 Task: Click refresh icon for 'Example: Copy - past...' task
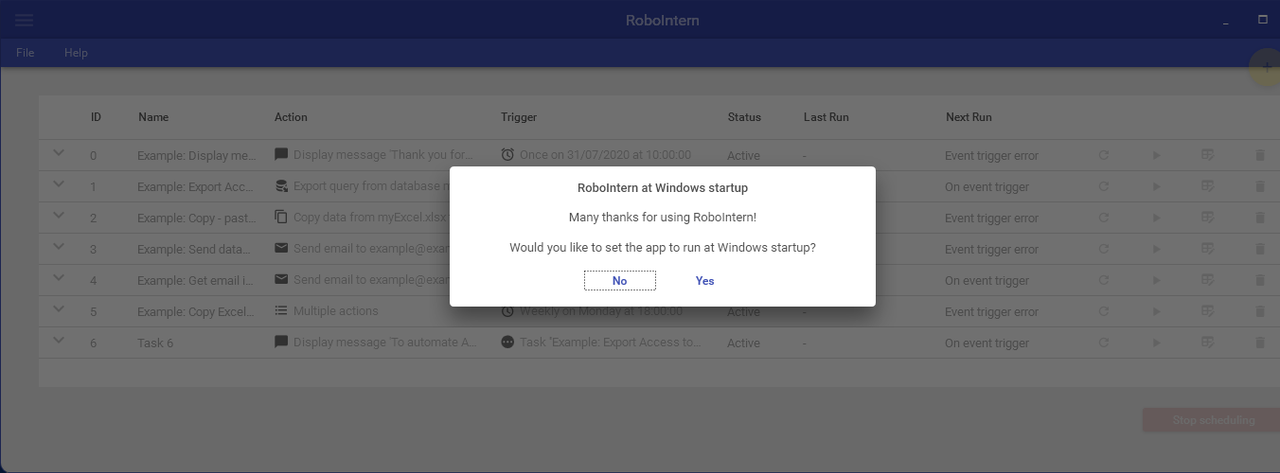point(1103,217)
